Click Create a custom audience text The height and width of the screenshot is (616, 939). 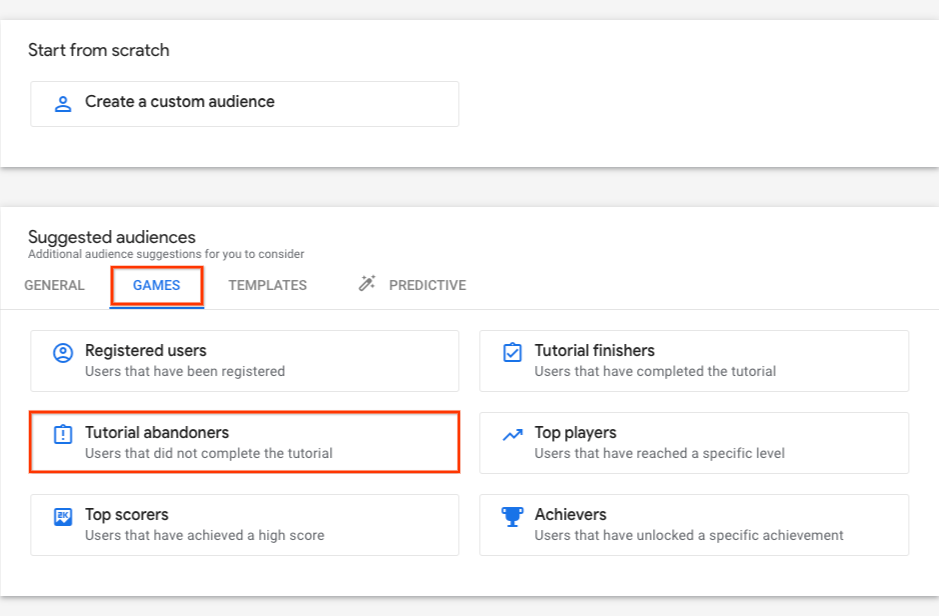(180, 102)
